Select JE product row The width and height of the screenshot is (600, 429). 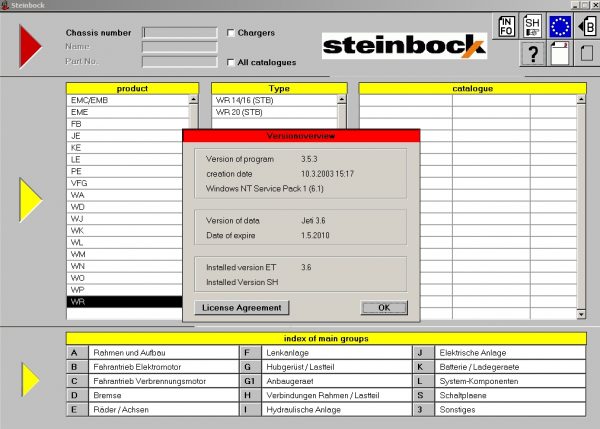[125, 136]
